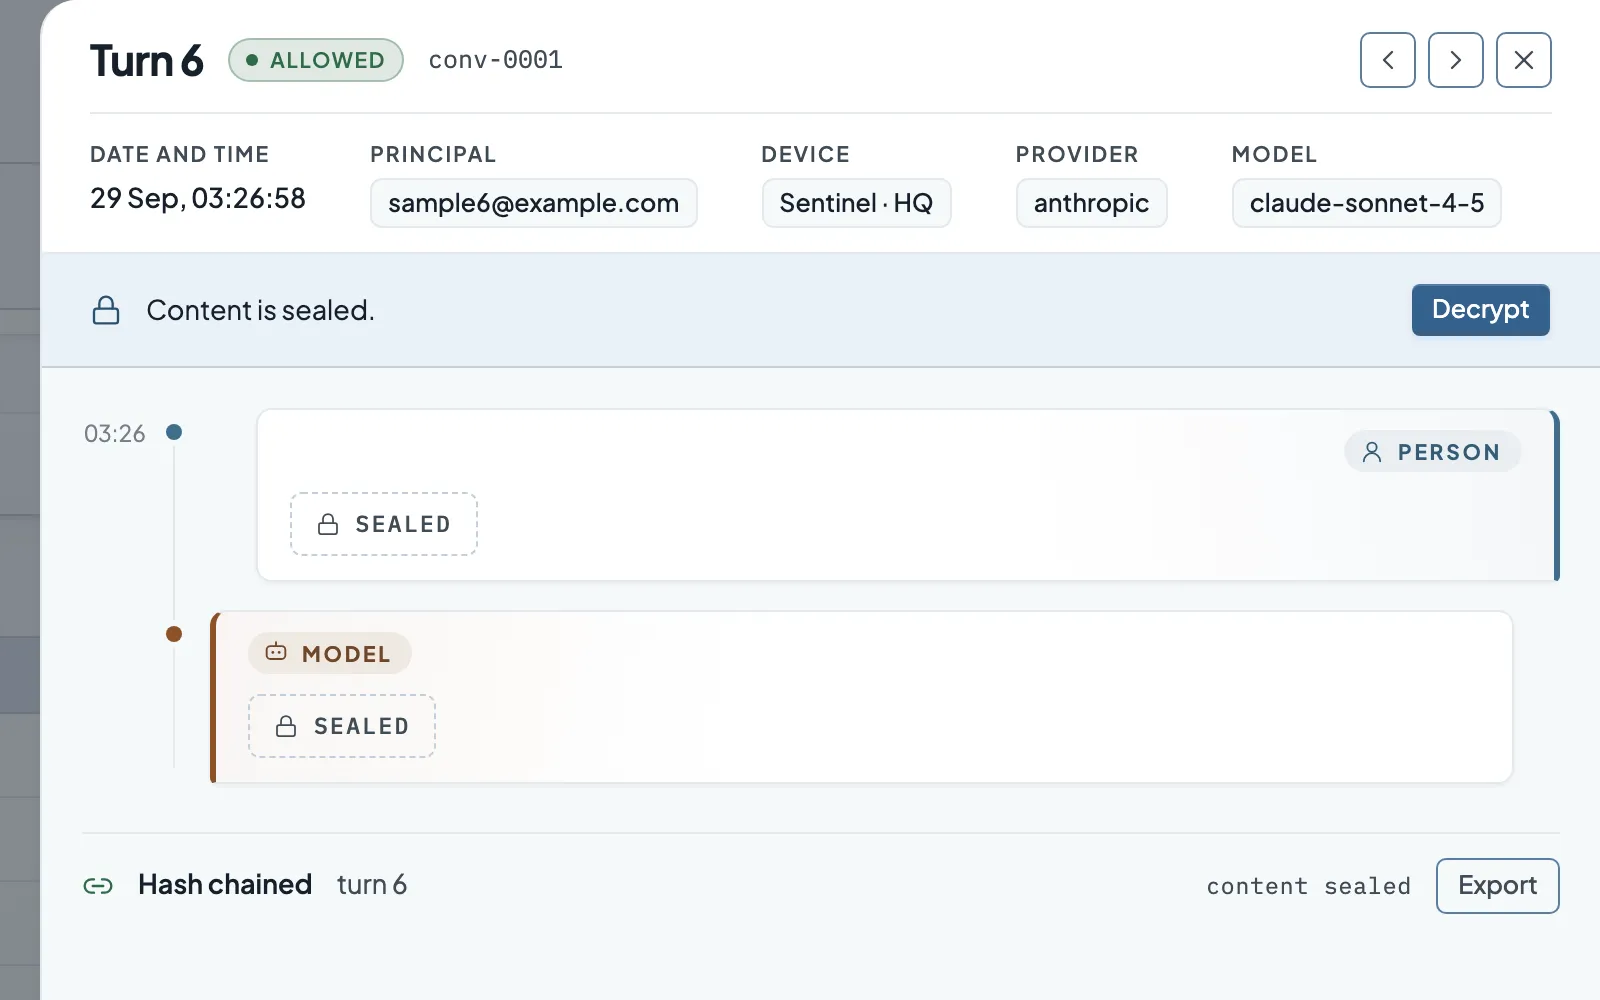
Task: Click the SEALED placeholder in model message
Action: (342, 726)
